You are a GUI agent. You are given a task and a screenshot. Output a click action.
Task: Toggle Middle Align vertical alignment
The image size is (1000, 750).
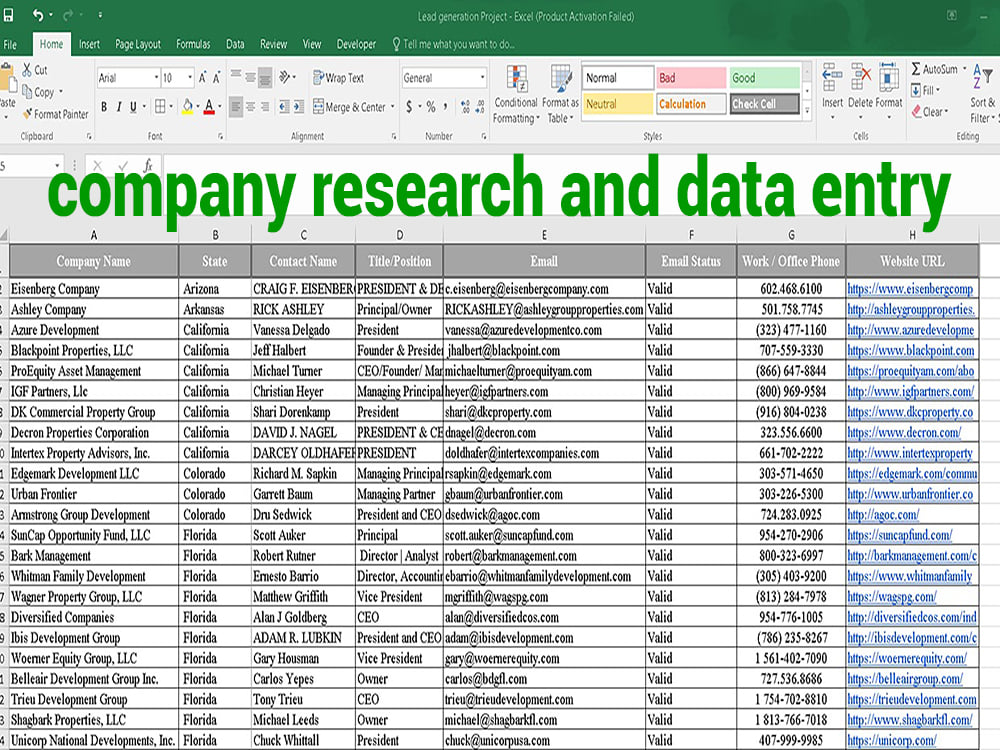[251, 77]
